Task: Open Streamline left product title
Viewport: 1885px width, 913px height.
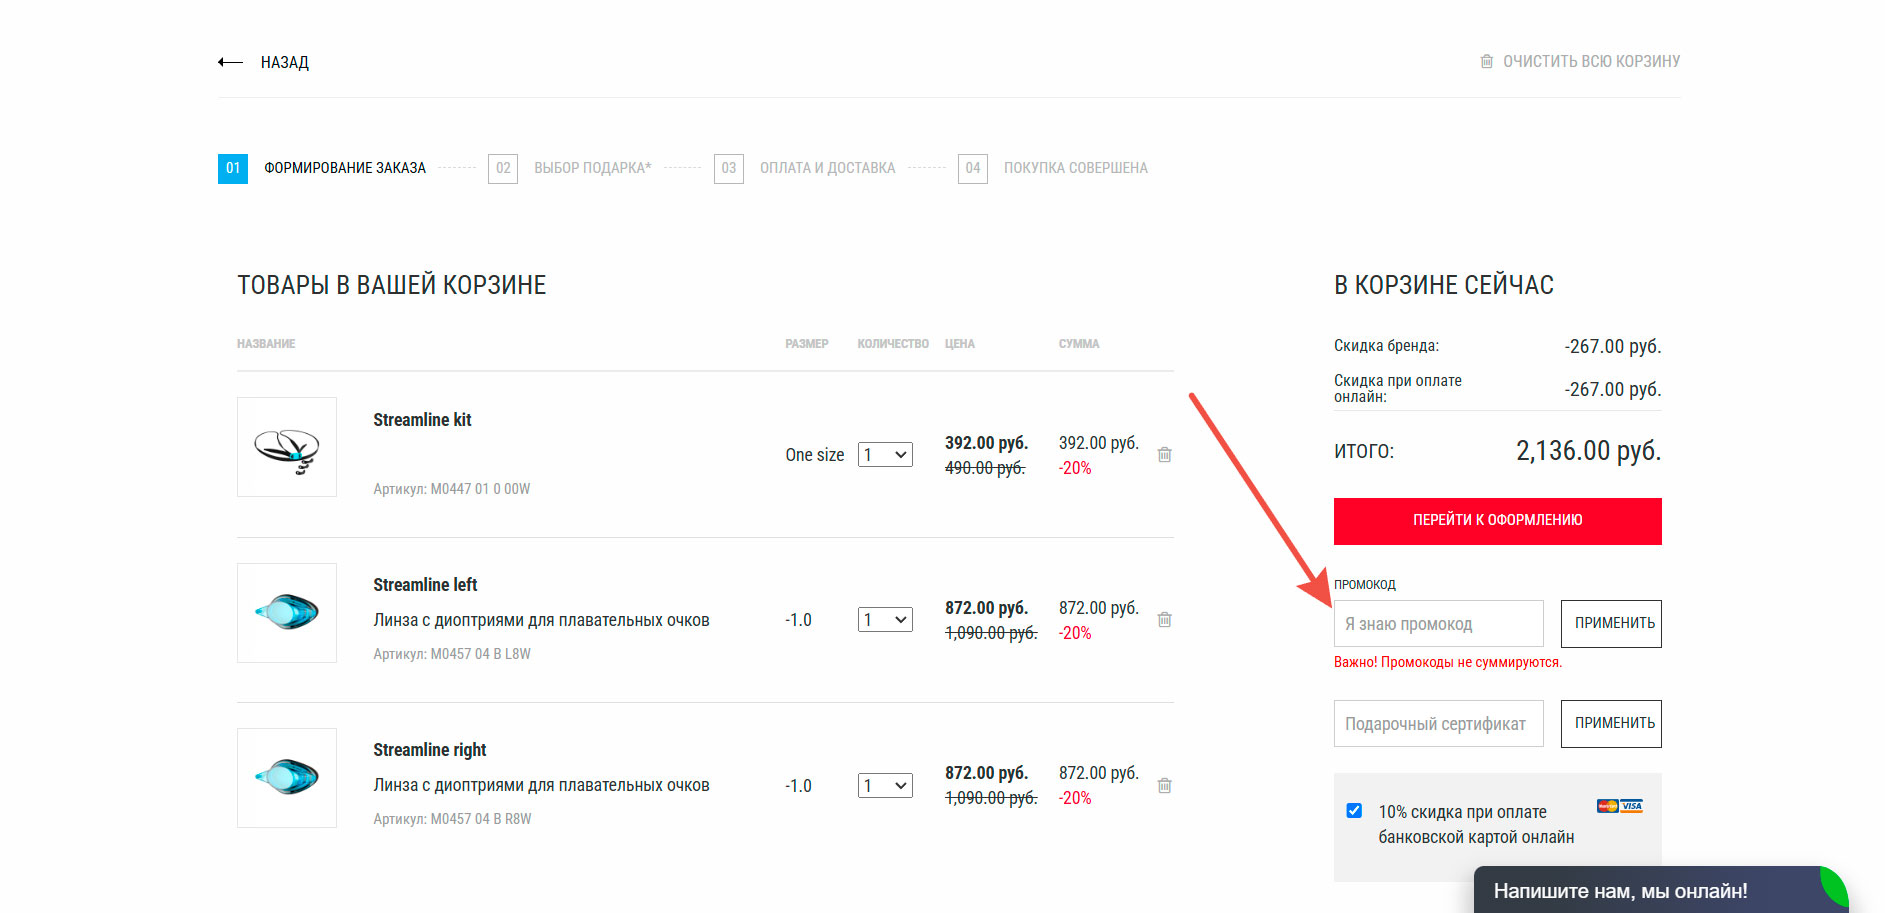Action: [425, 585]
